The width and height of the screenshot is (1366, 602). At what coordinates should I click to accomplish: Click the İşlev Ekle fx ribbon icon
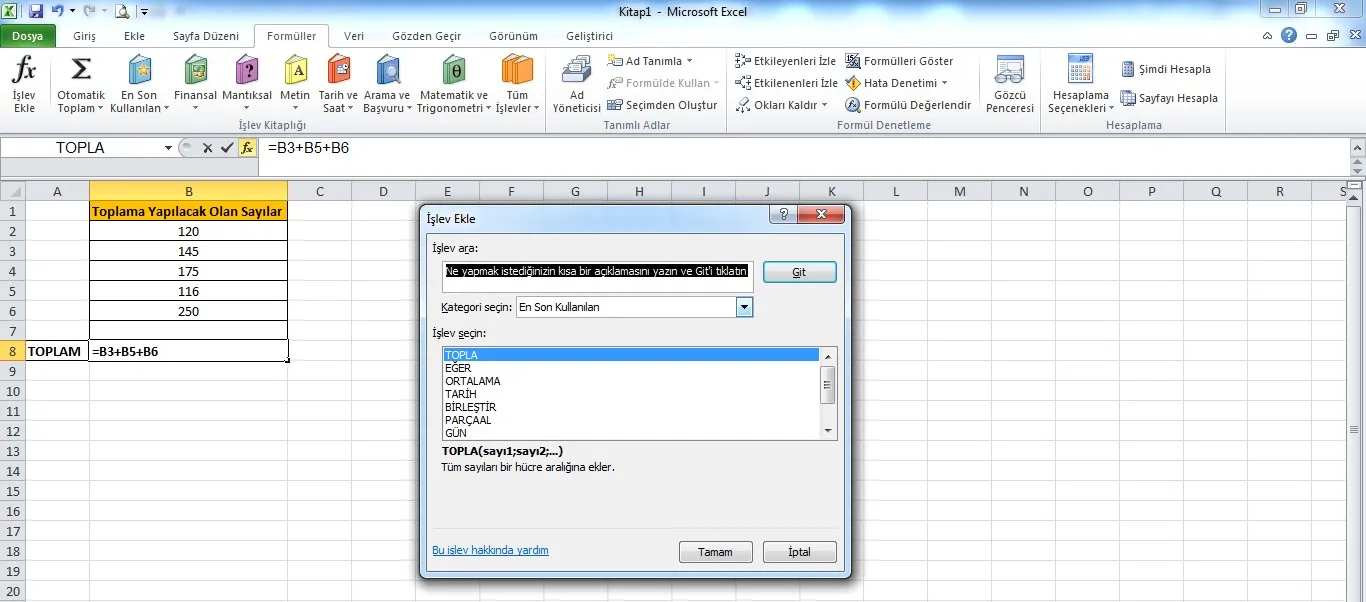point(24,75)
